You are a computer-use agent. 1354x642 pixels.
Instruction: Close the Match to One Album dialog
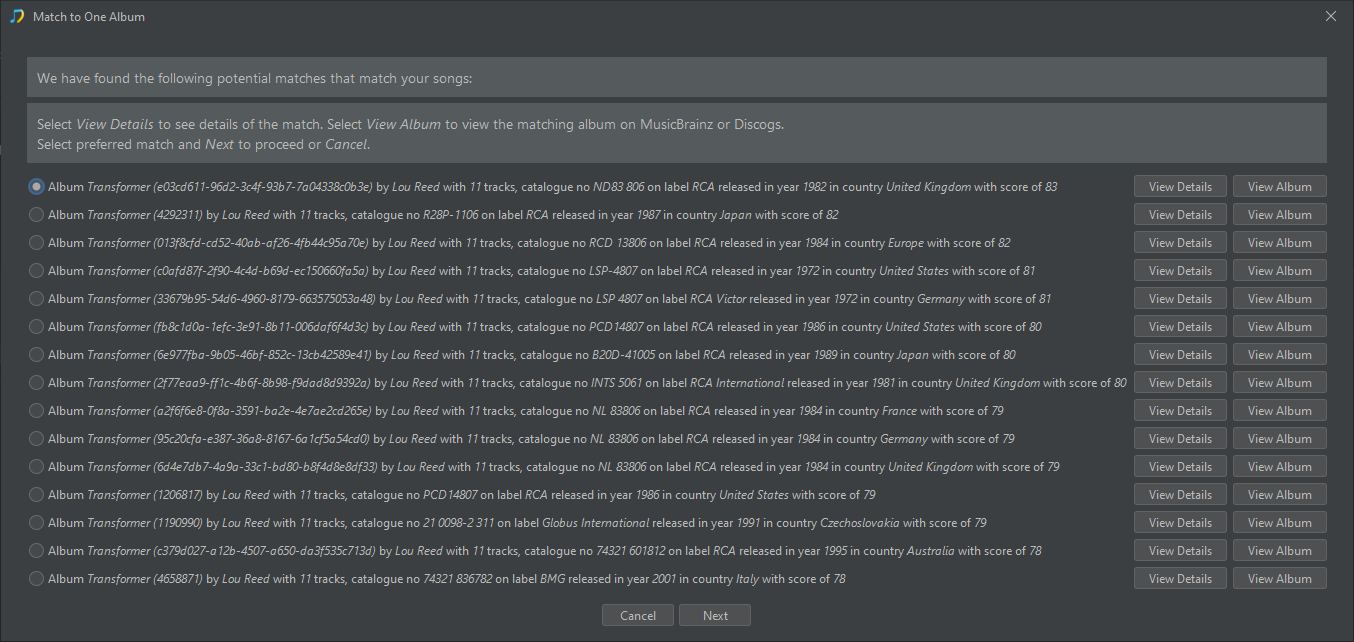[1330, 16]
